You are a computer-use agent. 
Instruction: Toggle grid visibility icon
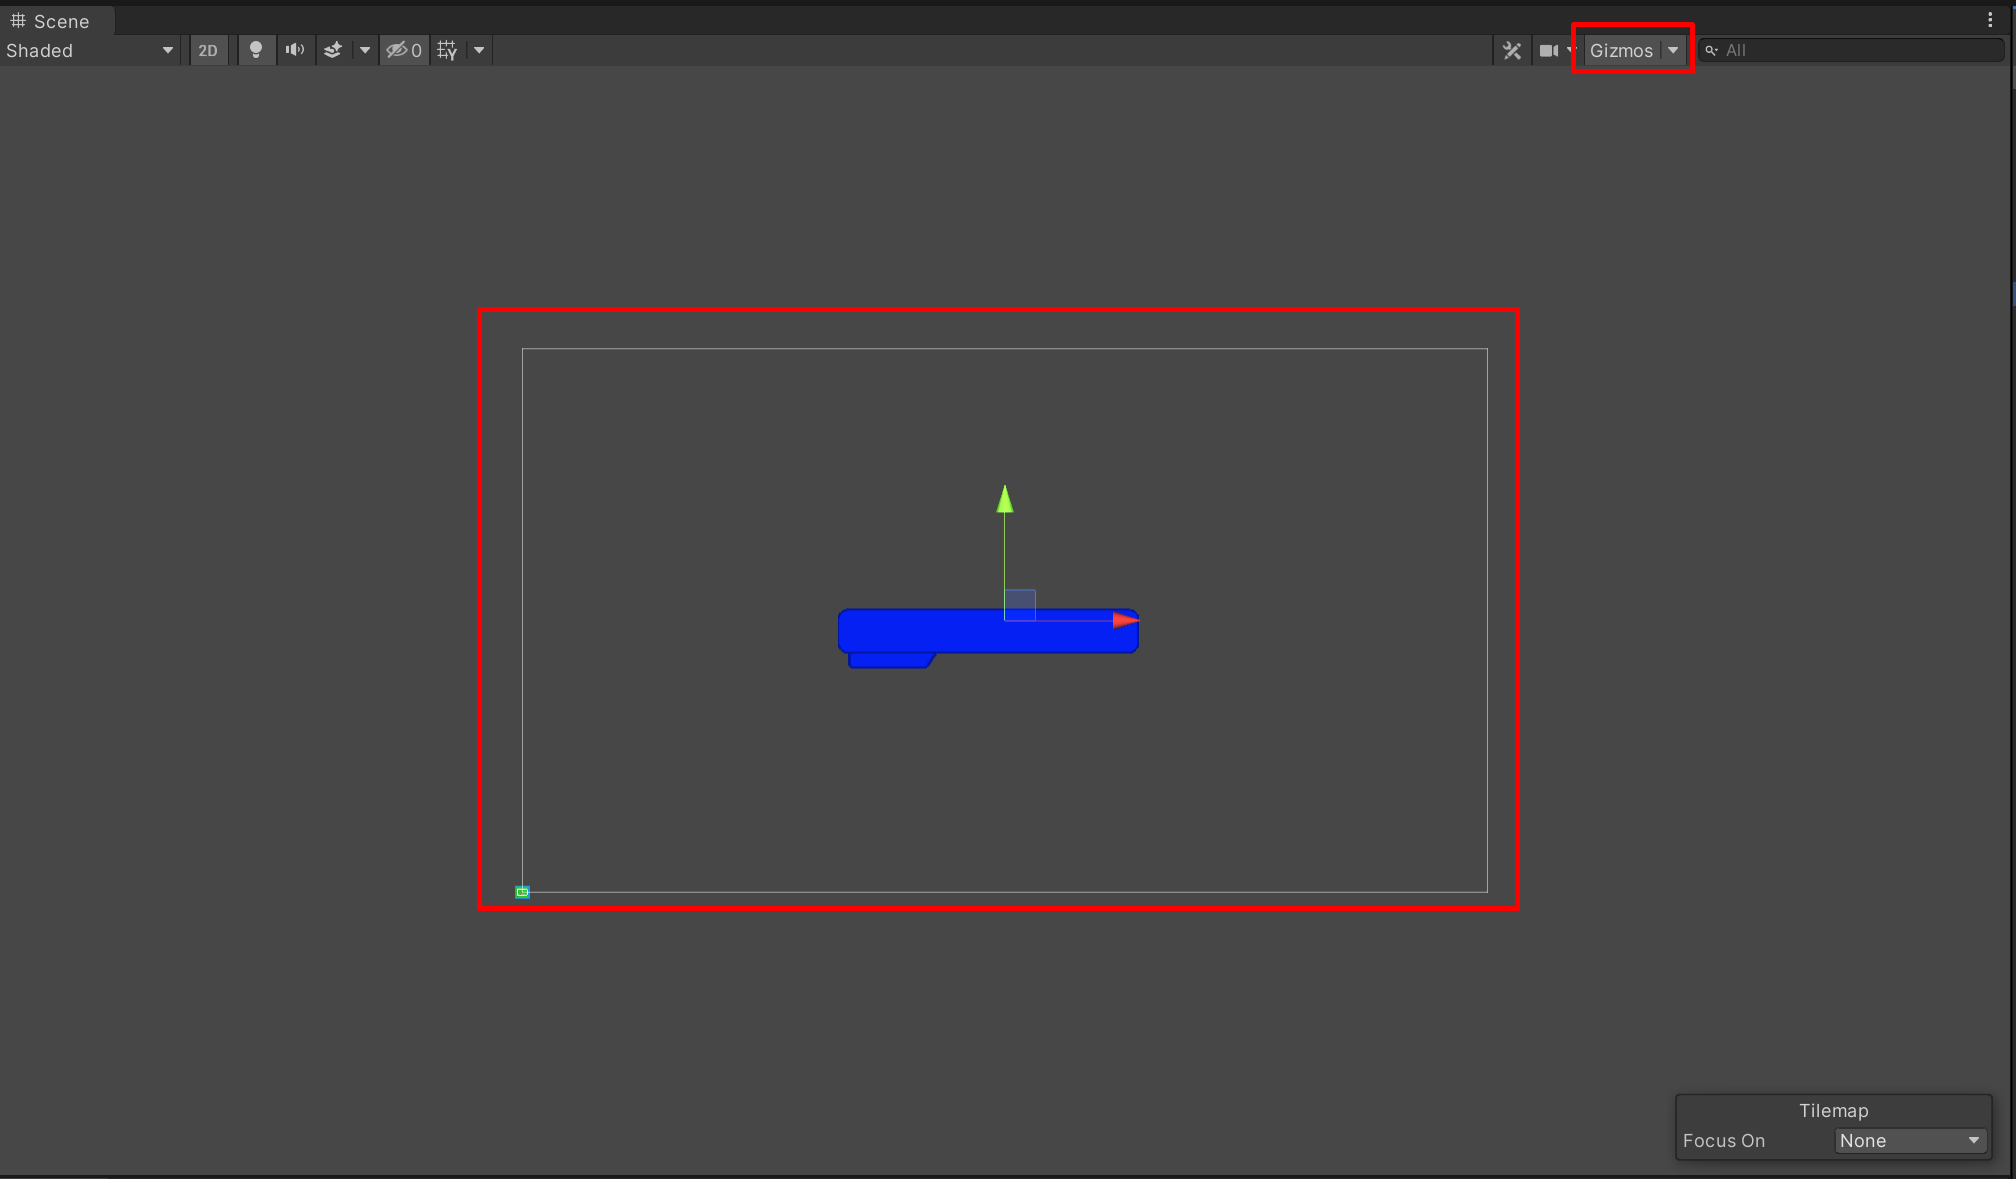(447, 50)
